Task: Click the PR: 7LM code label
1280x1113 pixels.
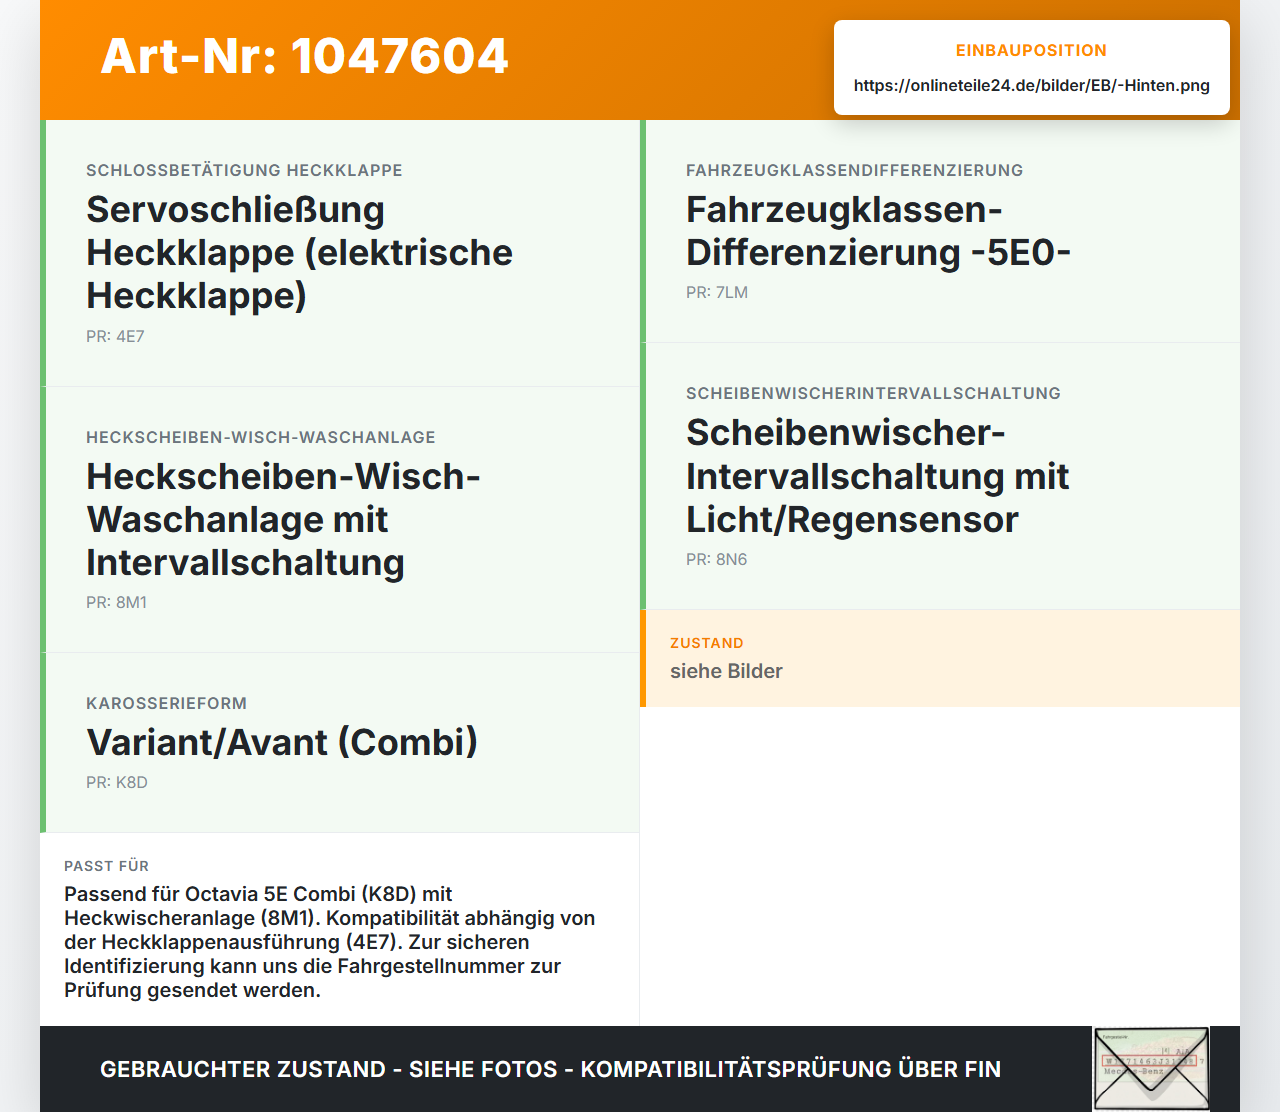Action: click(717, 292)
